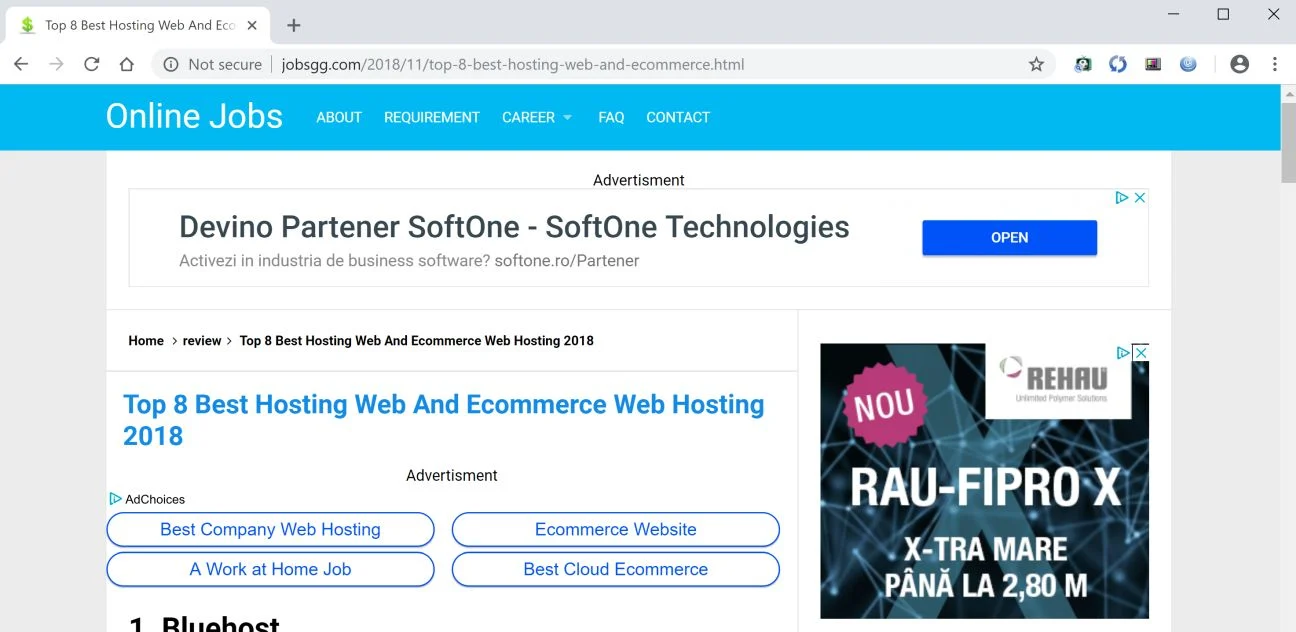This screenshot has width=1296, height=632.
Task: Click the Not secure site info icon
Action: click(x=171, y=64)
